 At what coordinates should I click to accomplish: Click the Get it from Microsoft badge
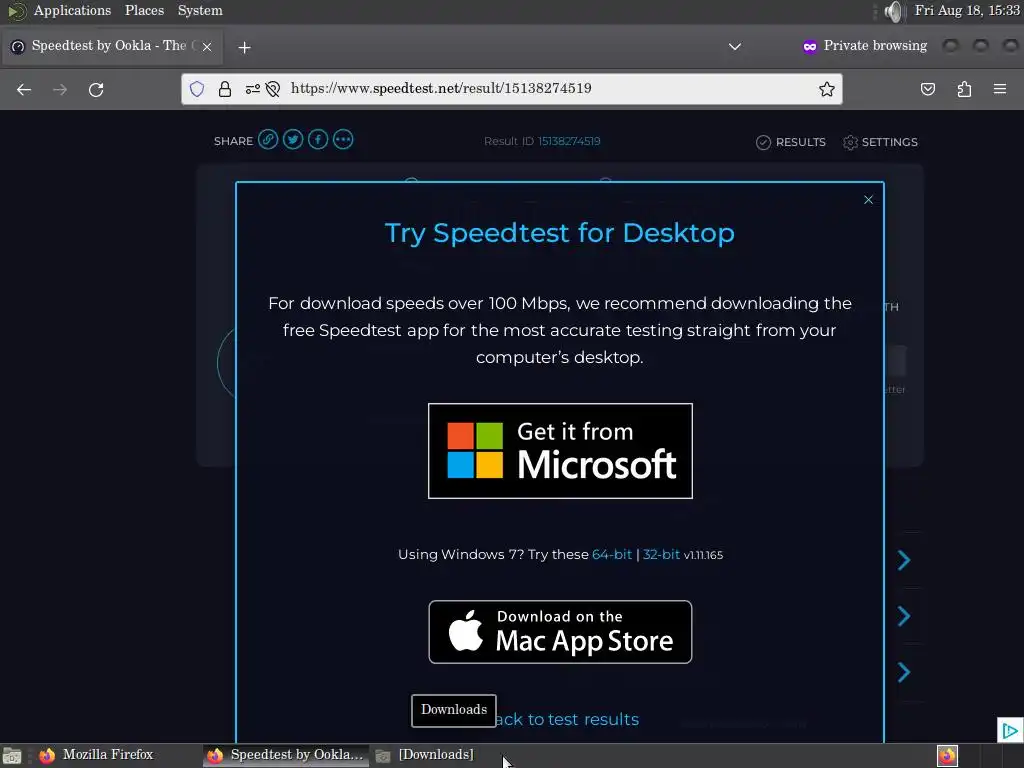click(x=560, y=451)
